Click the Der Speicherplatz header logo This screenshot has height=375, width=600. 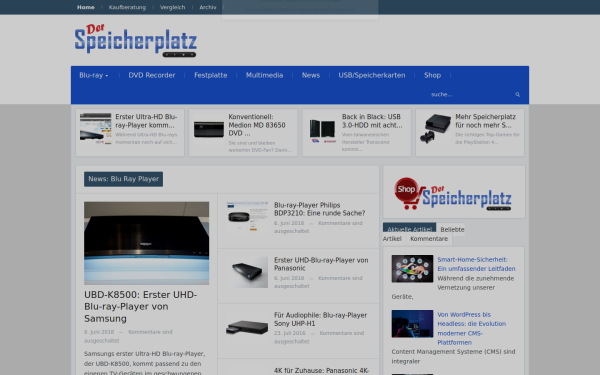[x=135, y=41]
